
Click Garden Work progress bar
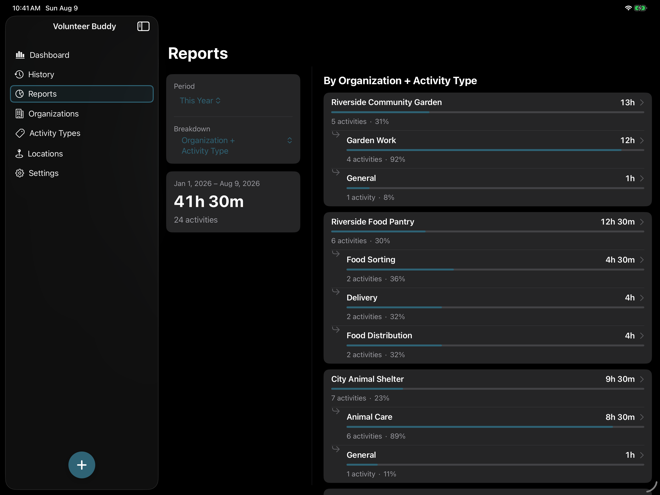point(495,150)
